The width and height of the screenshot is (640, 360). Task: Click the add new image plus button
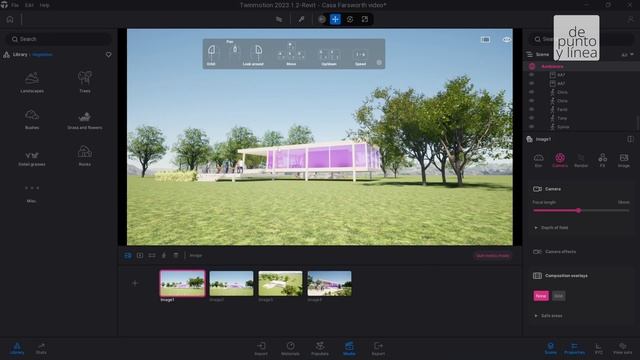[135, 283]
